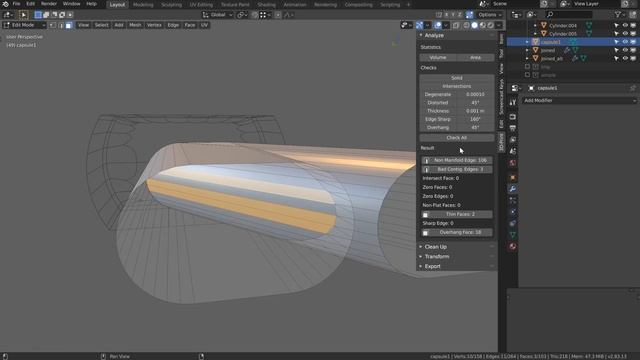
Task: Open Global transform orientation dropdown
Action: point(217,15)
